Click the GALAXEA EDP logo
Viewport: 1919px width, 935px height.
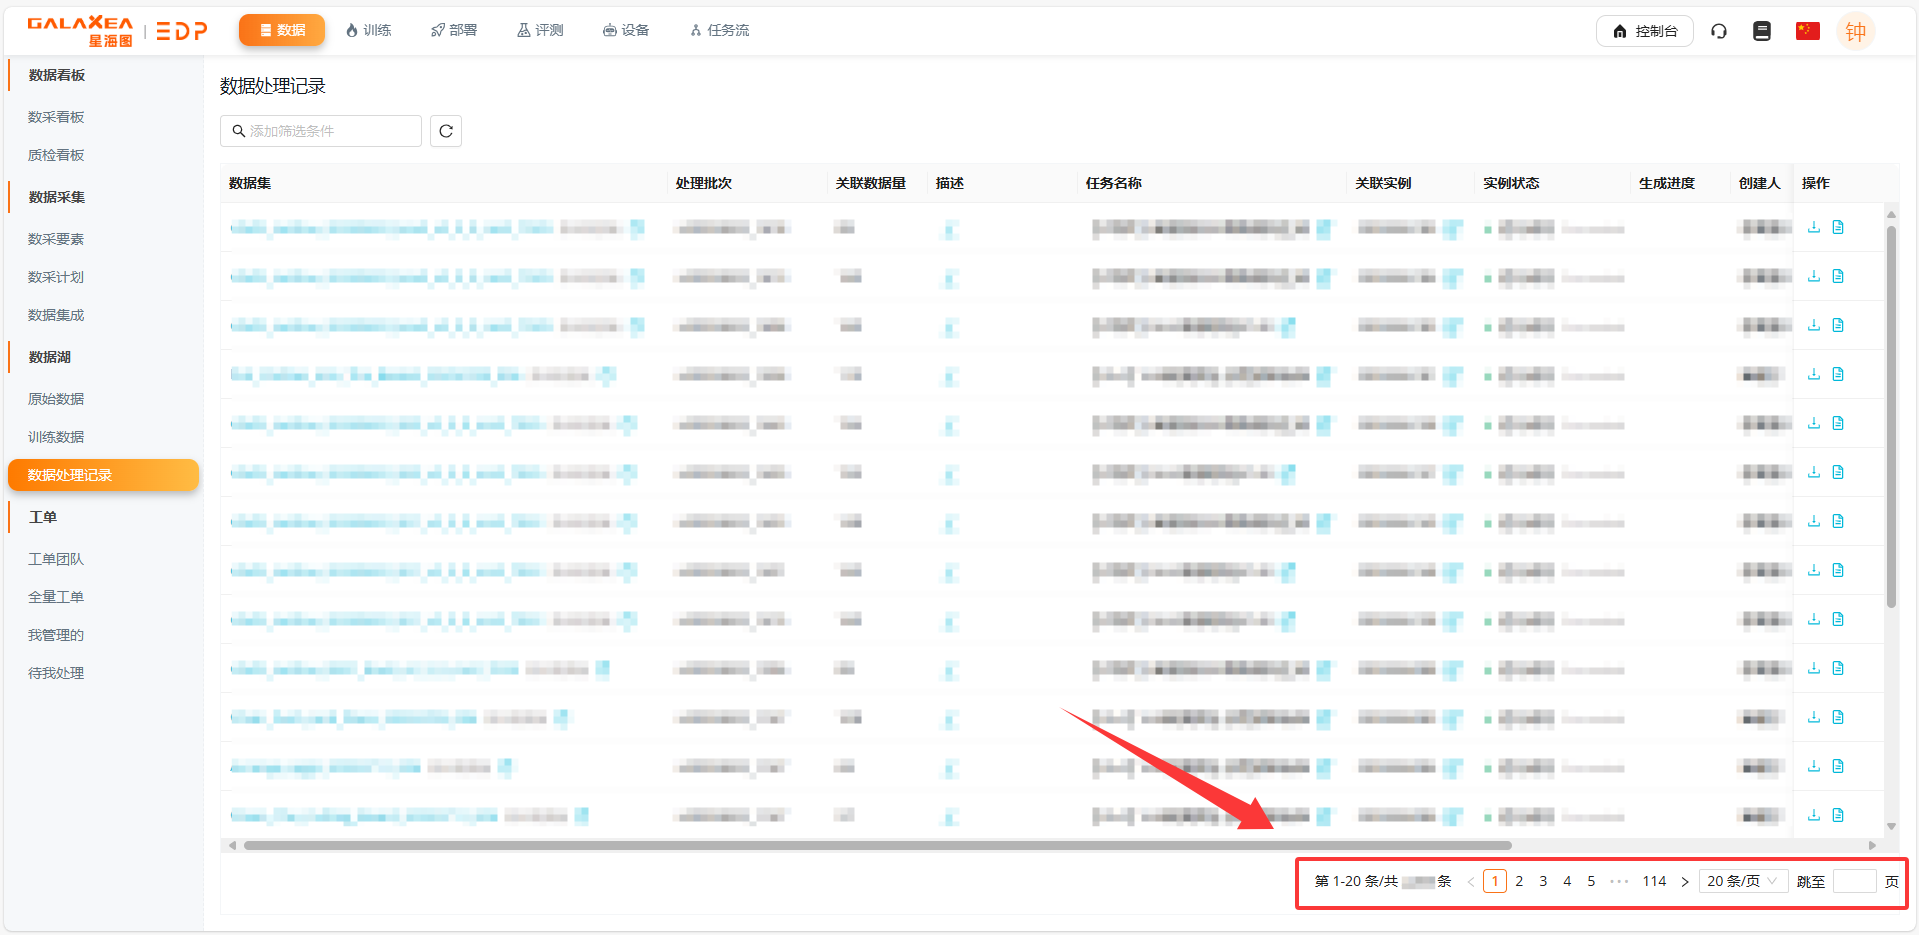117,31
